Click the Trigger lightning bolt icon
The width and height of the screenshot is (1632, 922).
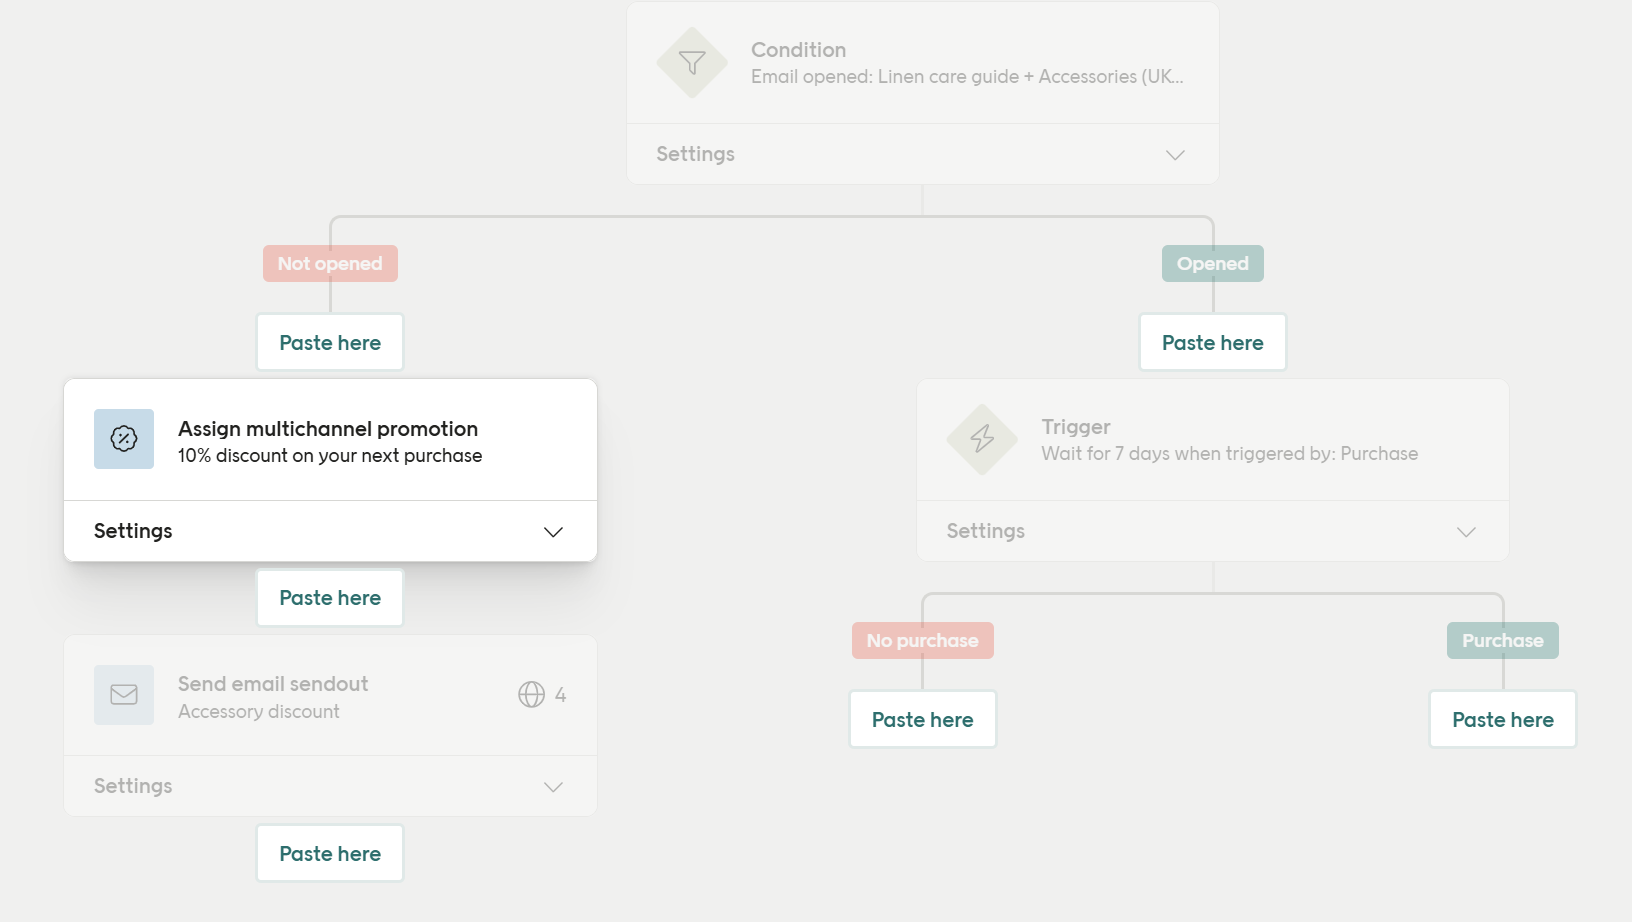pos(982,439)
